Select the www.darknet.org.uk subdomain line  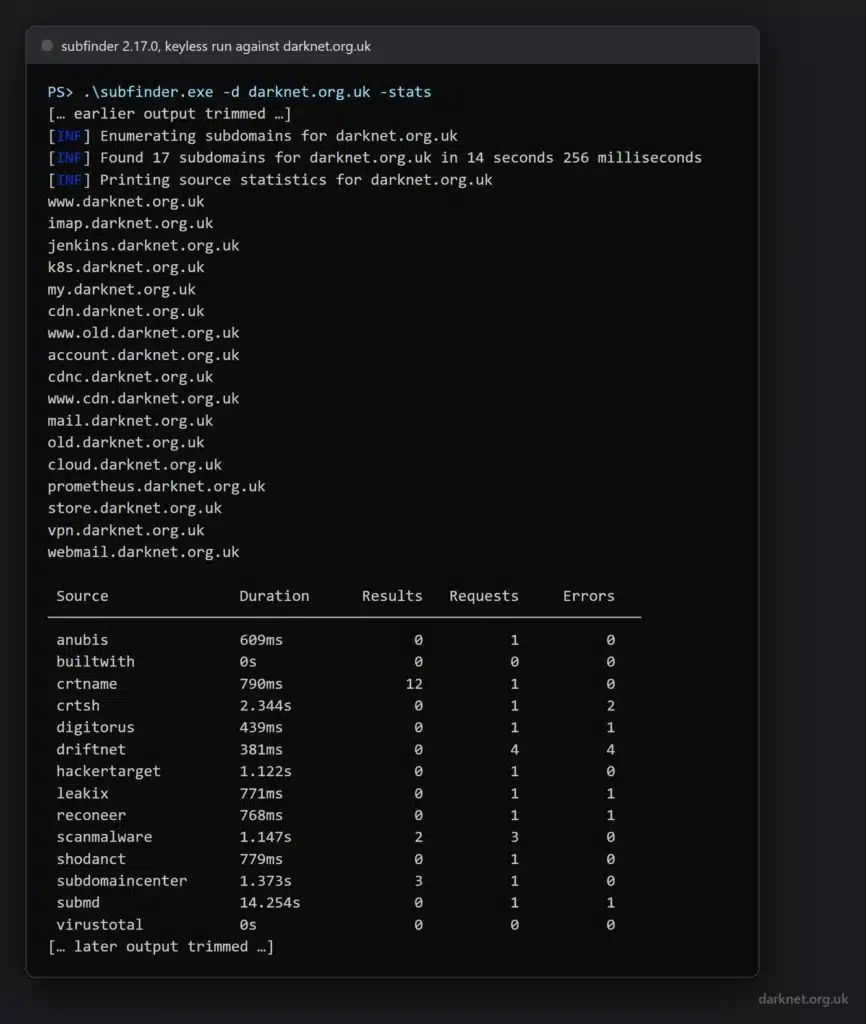tap(126, 201)
